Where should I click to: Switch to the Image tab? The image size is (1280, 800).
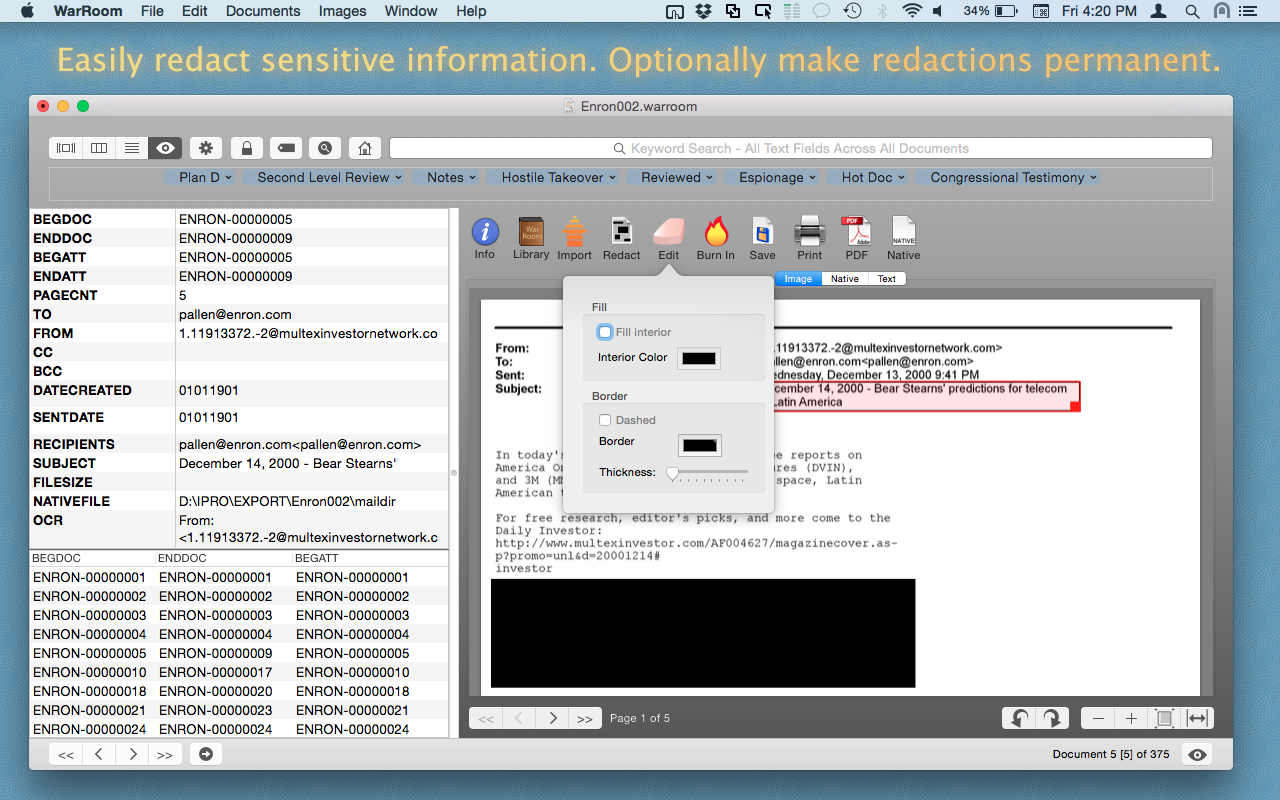click(x=798, y=279)
